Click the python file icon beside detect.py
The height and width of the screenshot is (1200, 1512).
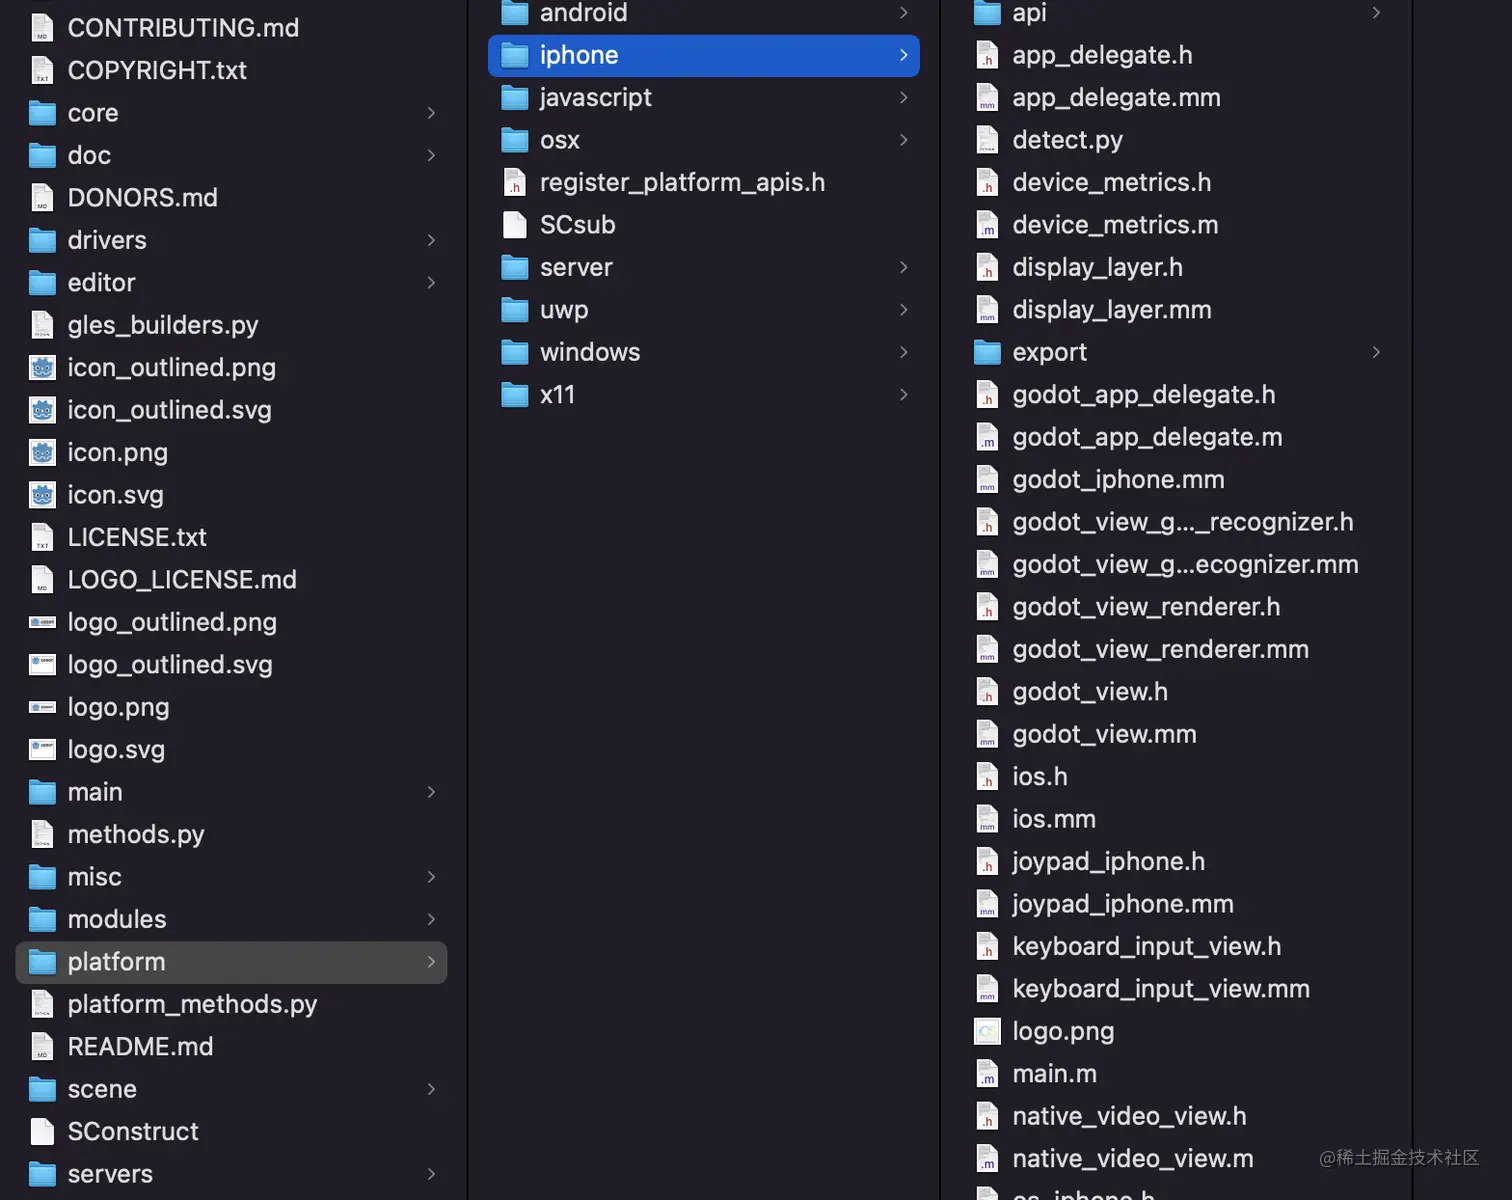click(x=987, y=140)
